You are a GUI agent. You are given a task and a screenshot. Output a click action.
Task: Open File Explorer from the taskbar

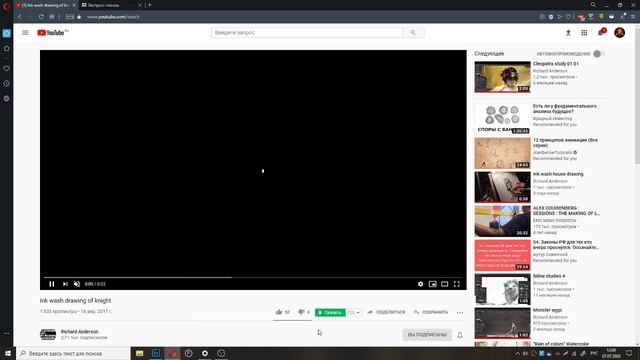pyautogui.click(x=140, y=353)
